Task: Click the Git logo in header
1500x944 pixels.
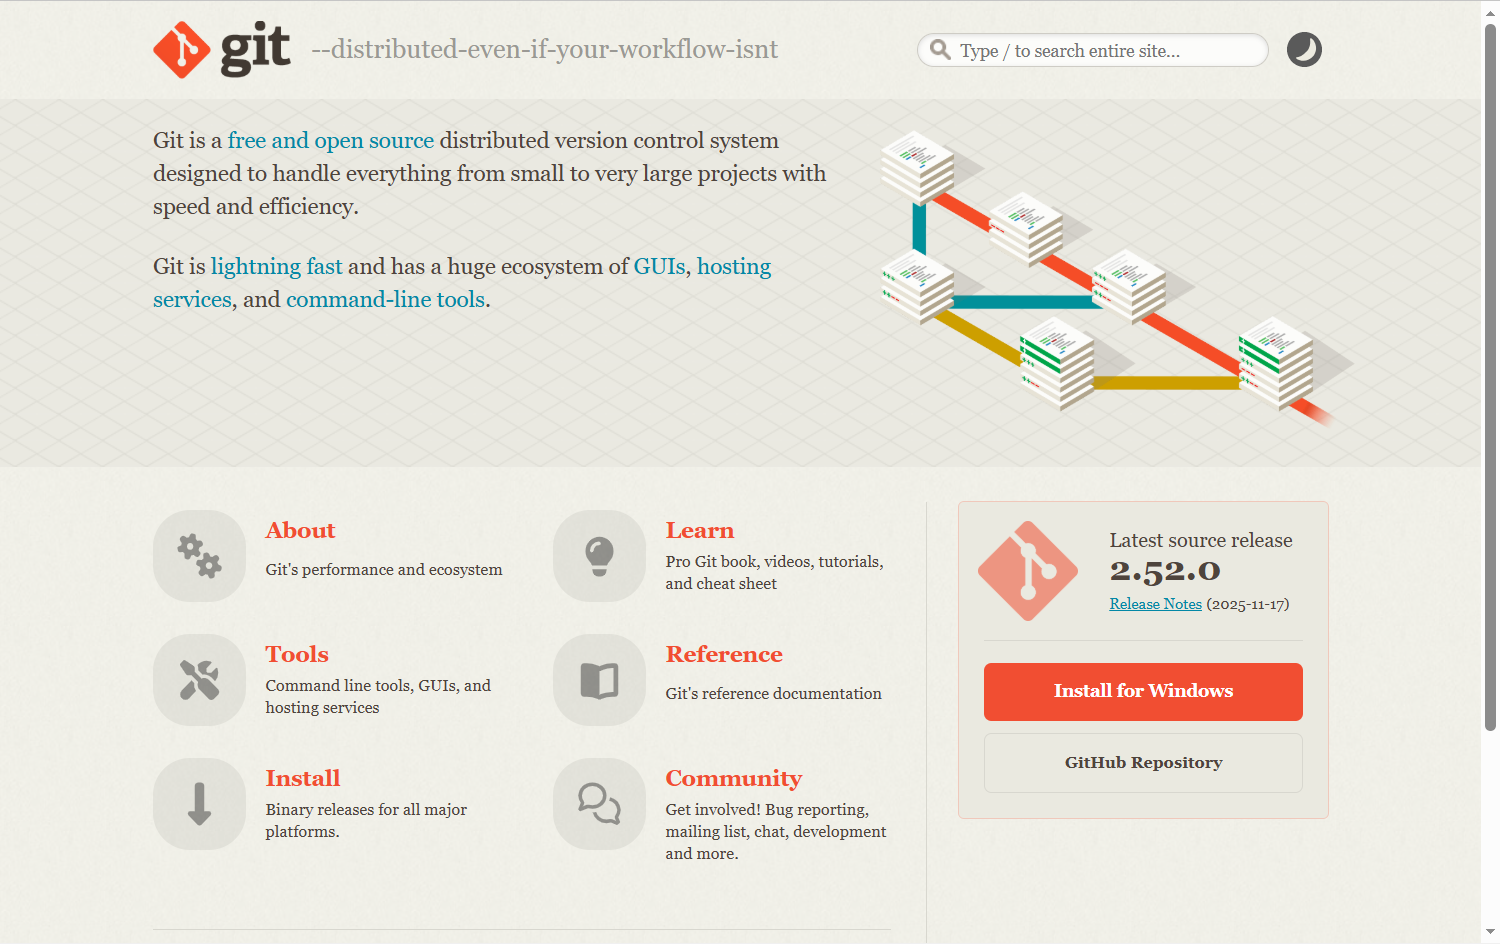Action: (x=222, y=49)
